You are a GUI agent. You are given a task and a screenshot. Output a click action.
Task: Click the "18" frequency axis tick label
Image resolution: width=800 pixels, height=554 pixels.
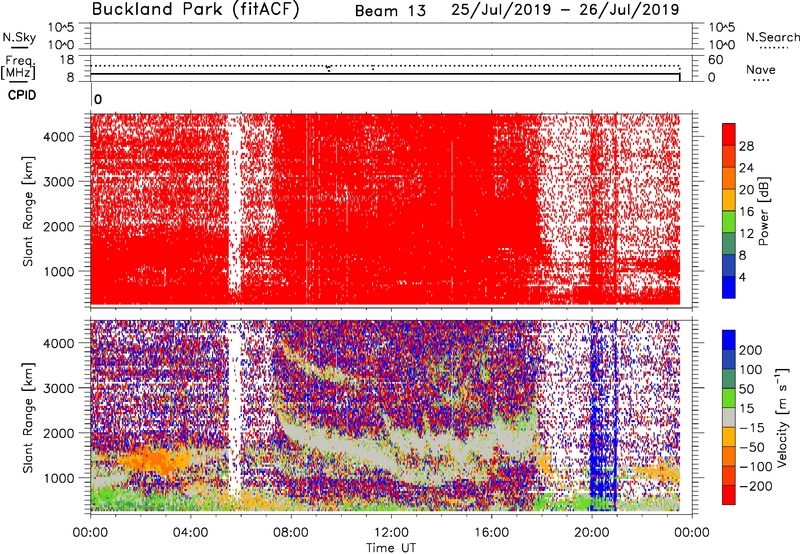(x=67, y=60)
